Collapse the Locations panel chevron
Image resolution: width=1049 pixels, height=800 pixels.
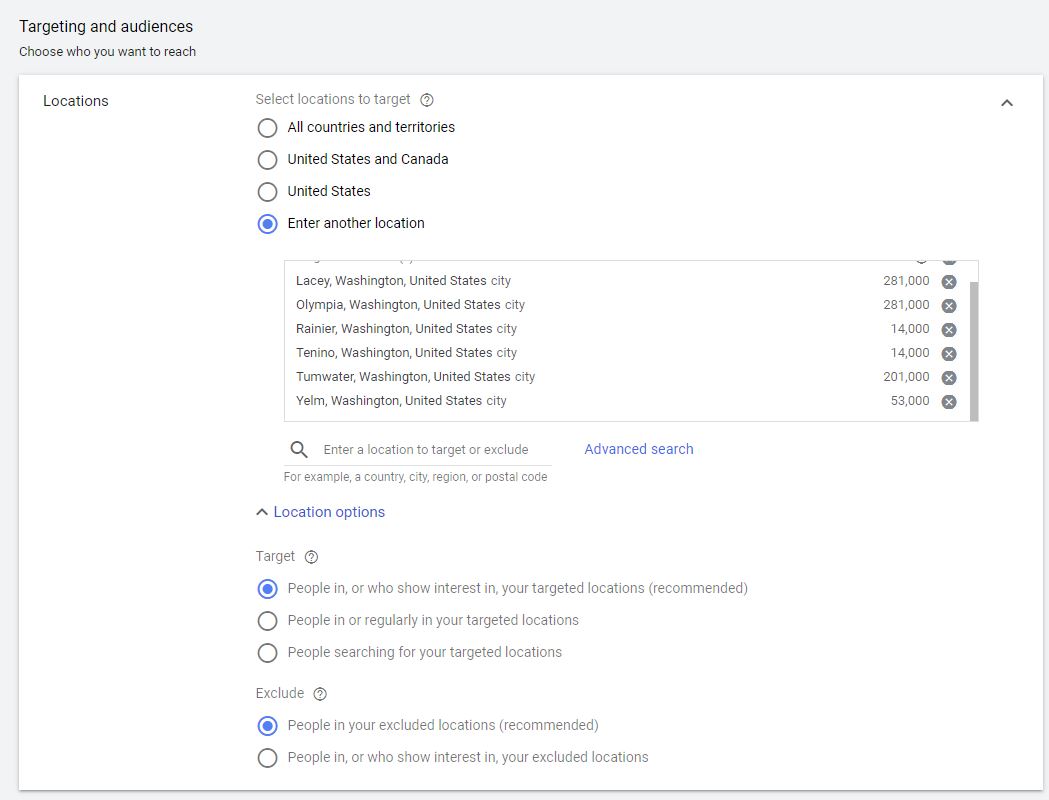(1007, 103)
